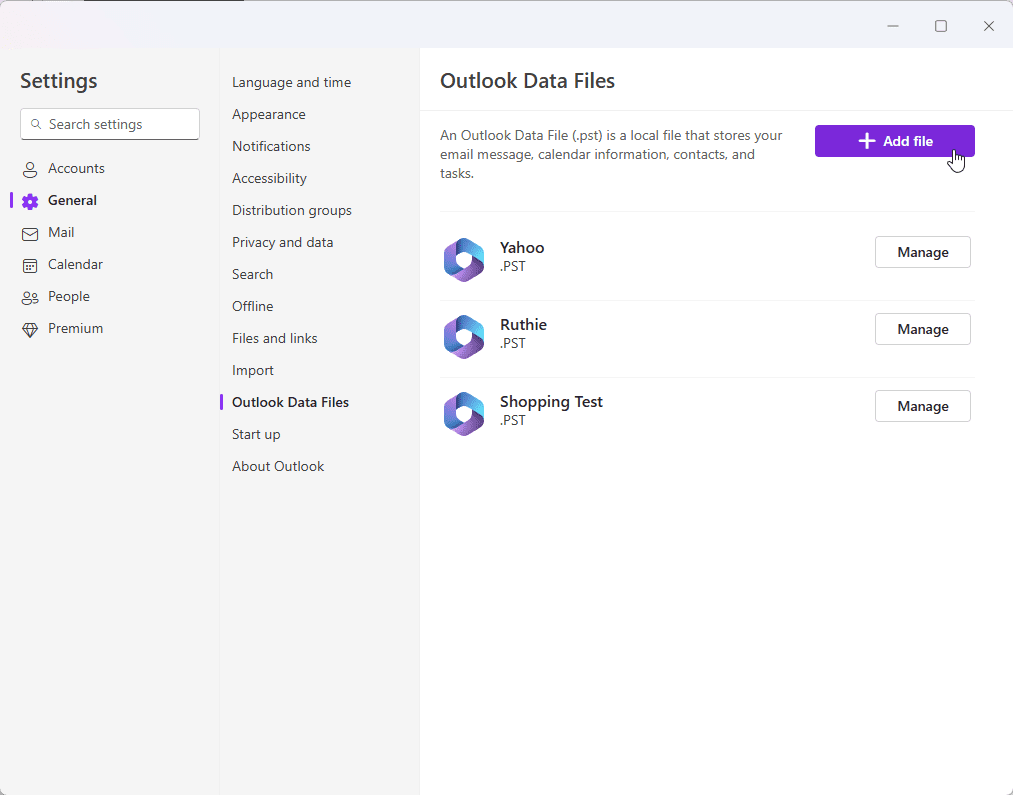The height and width of the screenshot is (795, 1013).
Task: Click the plus icon on Add file
Action: [x=866, y=141]
